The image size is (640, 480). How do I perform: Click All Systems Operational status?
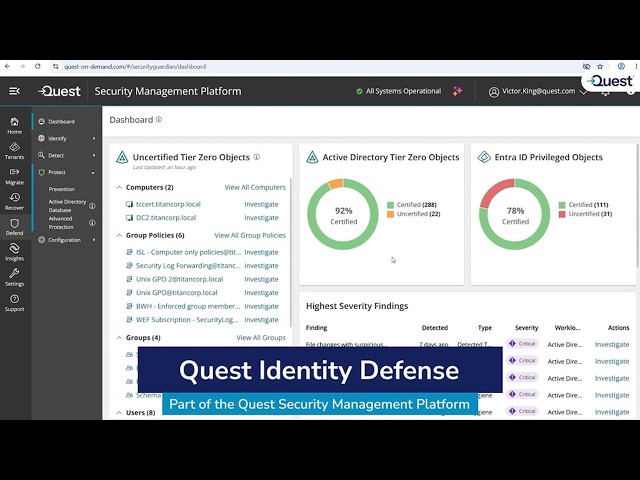click(x=399, y=91)
